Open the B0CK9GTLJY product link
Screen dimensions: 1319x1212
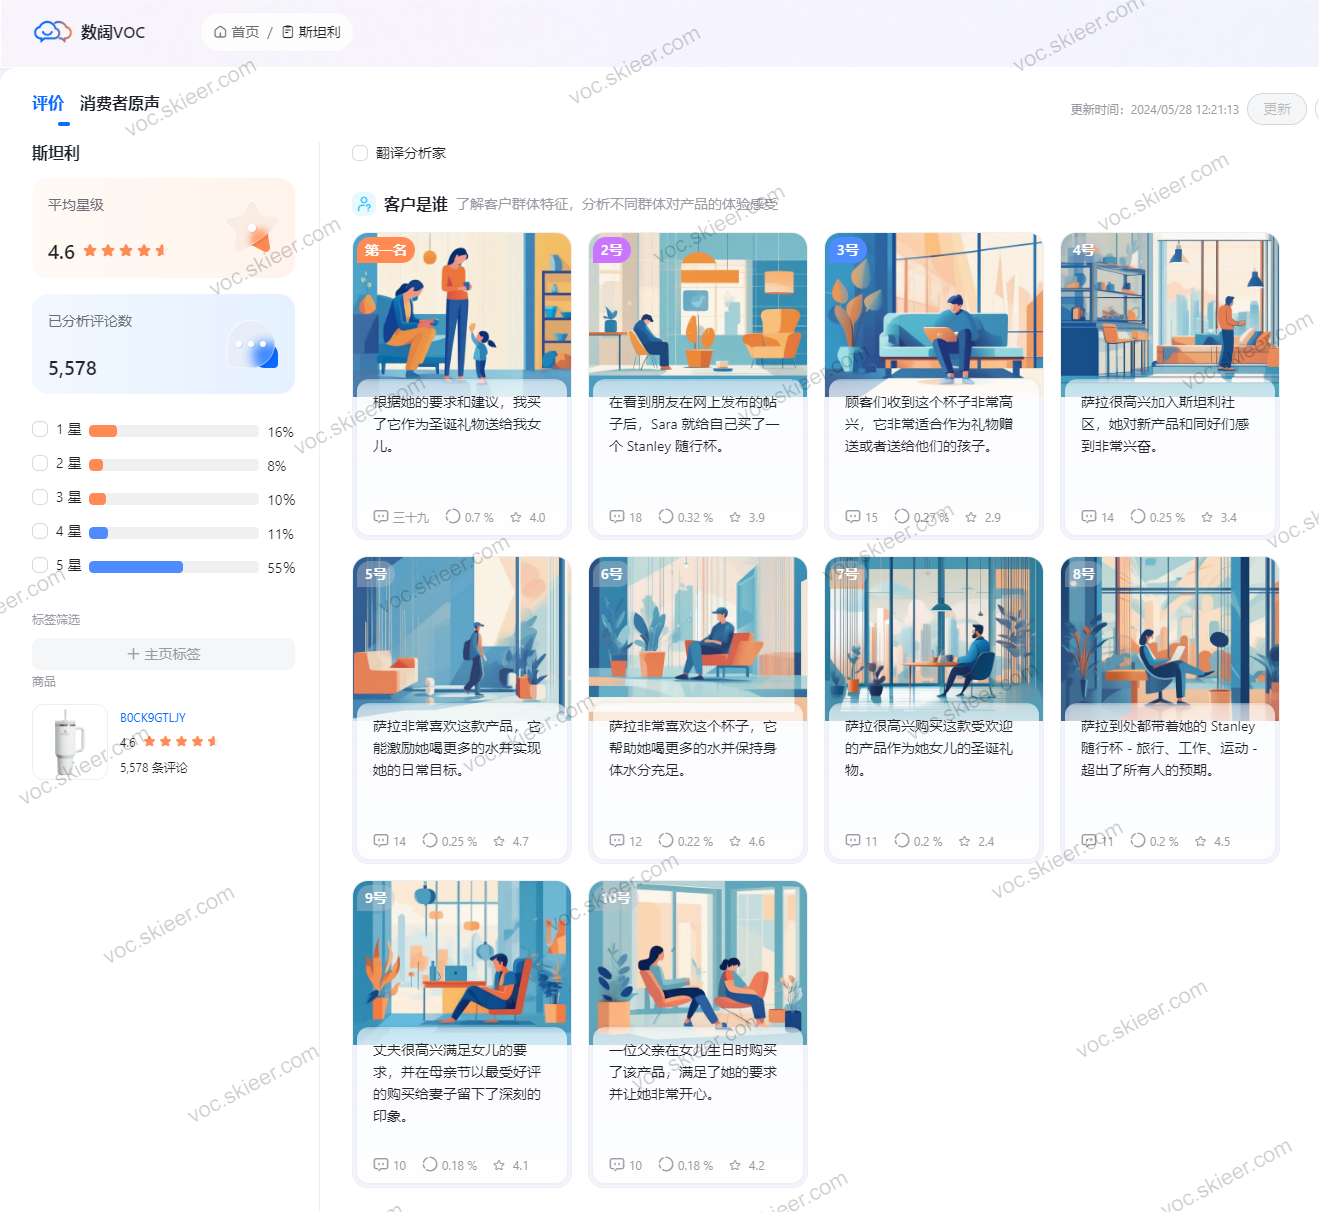point(152,717)
